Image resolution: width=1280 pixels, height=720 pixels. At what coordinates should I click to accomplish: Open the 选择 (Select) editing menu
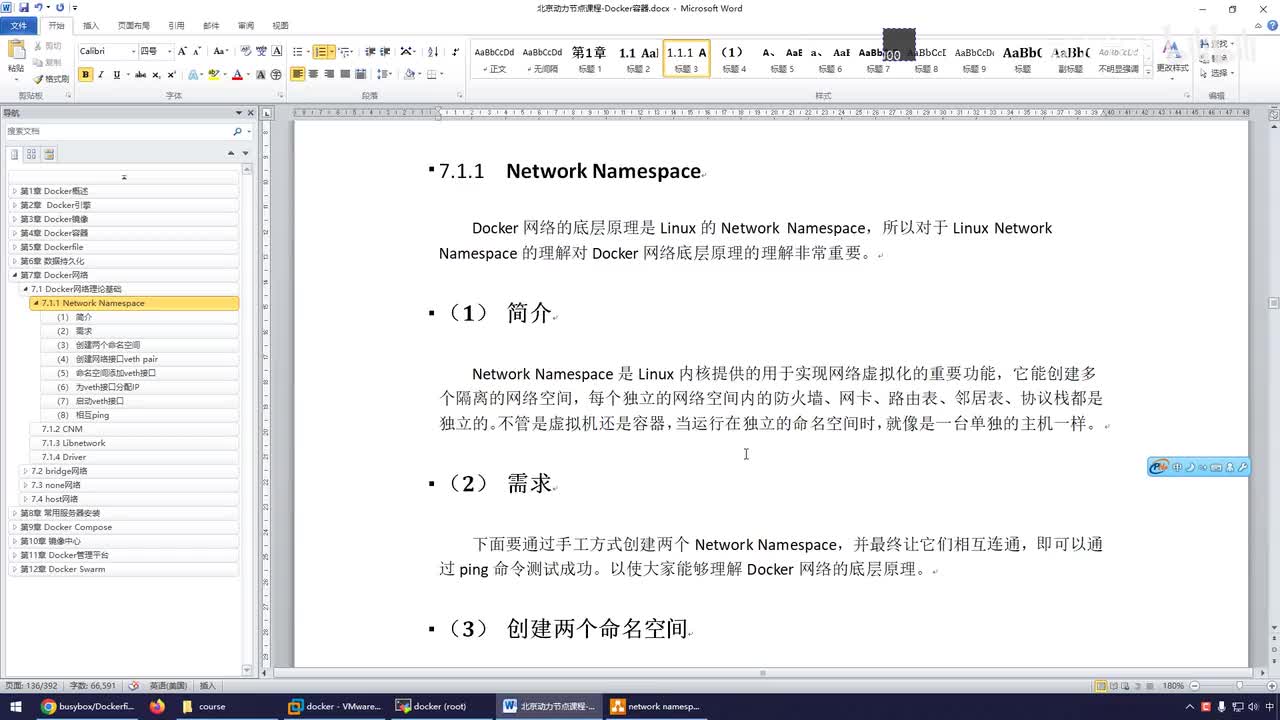click(1217, 73)
